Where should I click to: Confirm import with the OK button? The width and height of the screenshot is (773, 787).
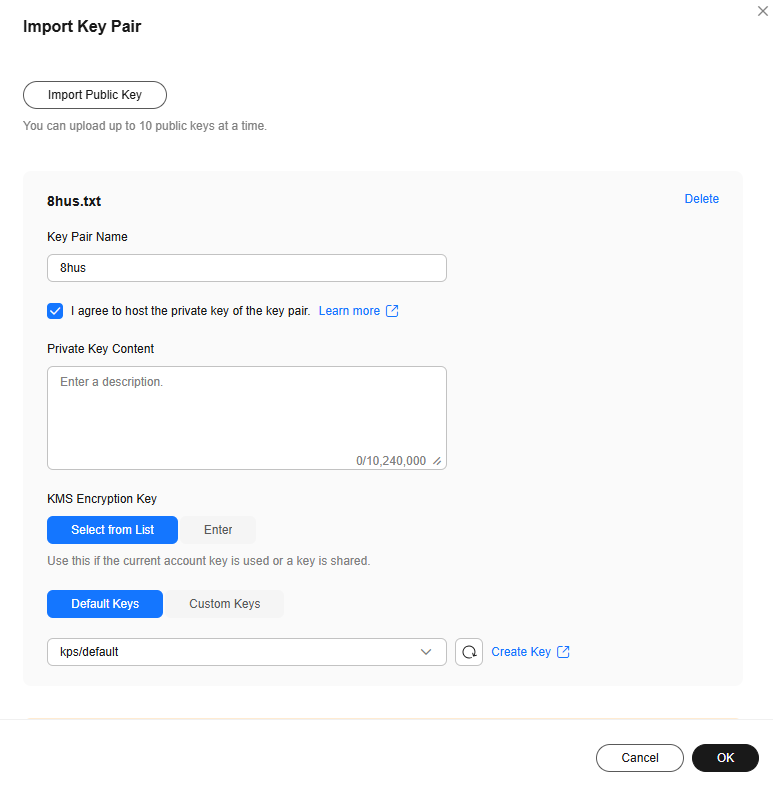click(x=725, y=758)
